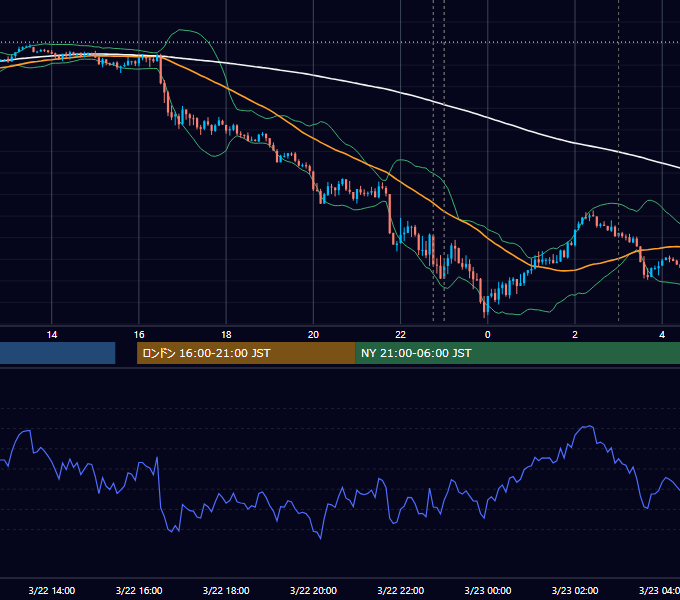This screenshot has height=600, width=680.
Task: Click the 3/22 14:00 date label
Action: click(52, 590)
